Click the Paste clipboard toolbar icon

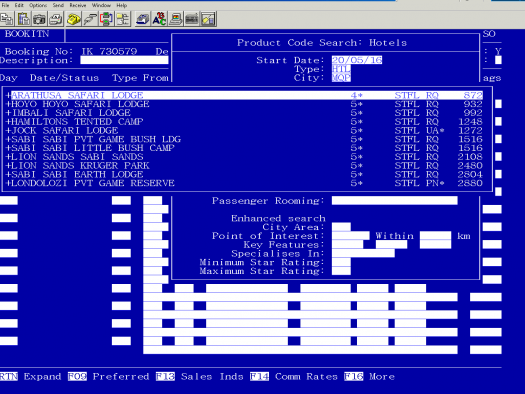pos(23,19)
